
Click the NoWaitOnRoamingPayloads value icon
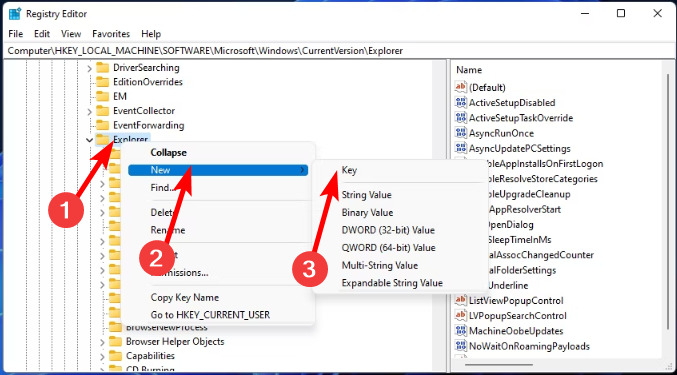coord(461,346)
